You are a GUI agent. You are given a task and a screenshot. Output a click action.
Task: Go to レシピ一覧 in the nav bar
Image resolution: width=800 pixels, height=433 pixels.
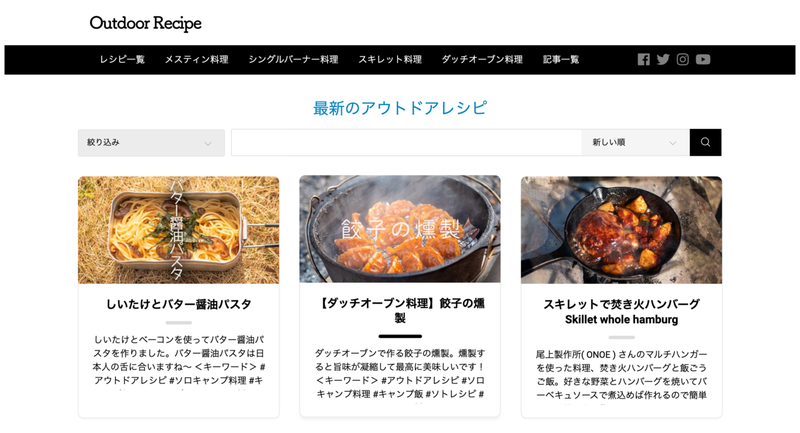click(x=122, y=60)
